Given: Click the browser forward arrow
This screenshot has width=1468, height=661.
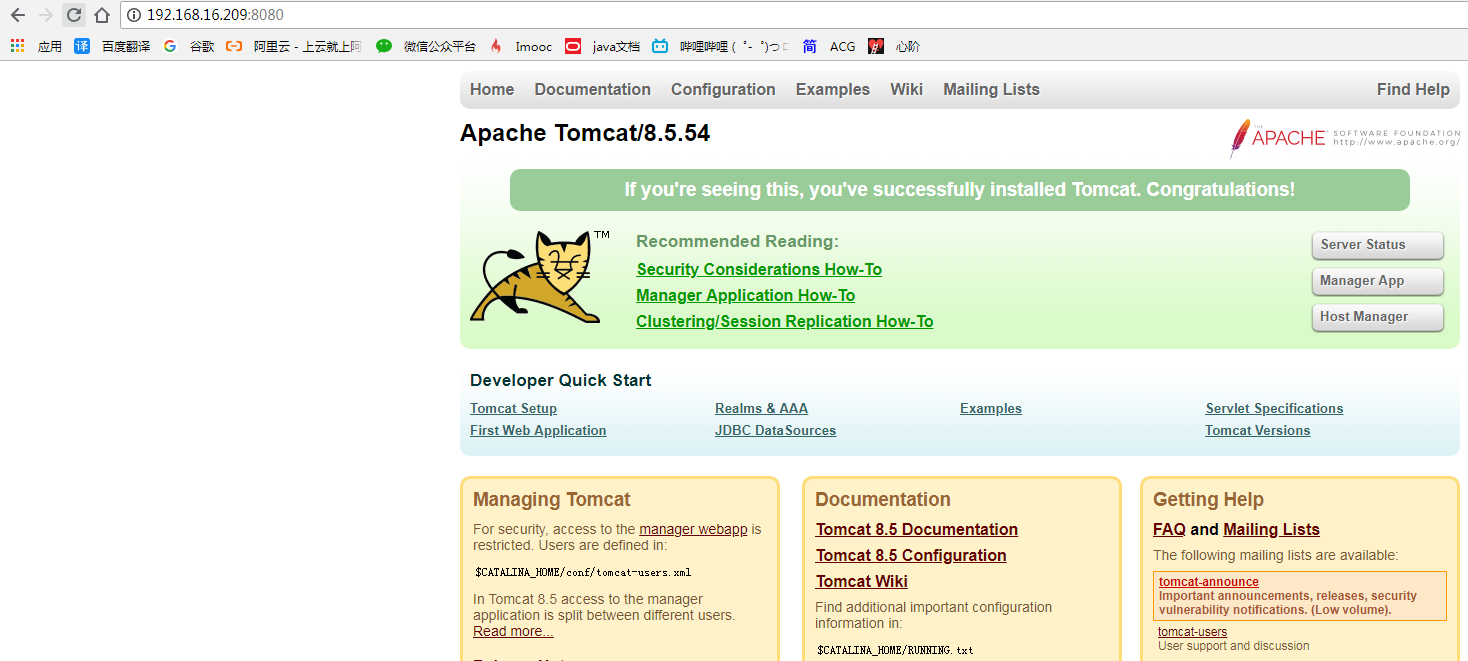Looking at the screenshot, I should tap(46, 15).
